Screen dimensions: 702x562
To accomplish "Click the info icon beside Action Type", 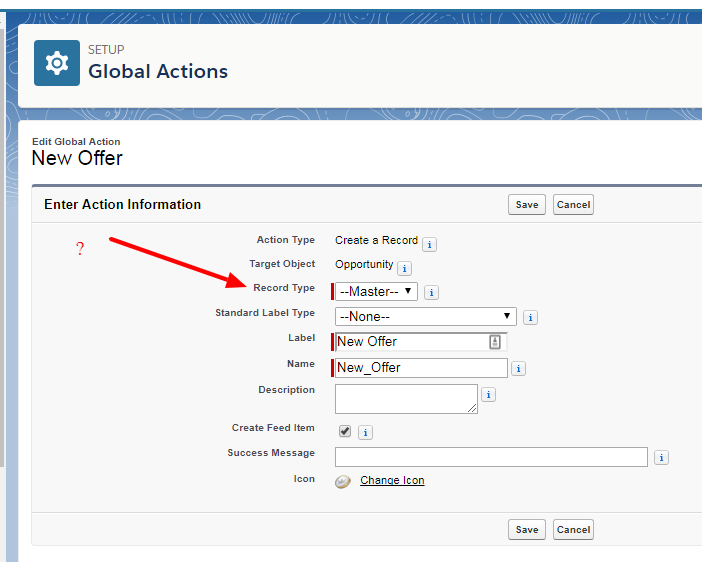I will [429, 244].
